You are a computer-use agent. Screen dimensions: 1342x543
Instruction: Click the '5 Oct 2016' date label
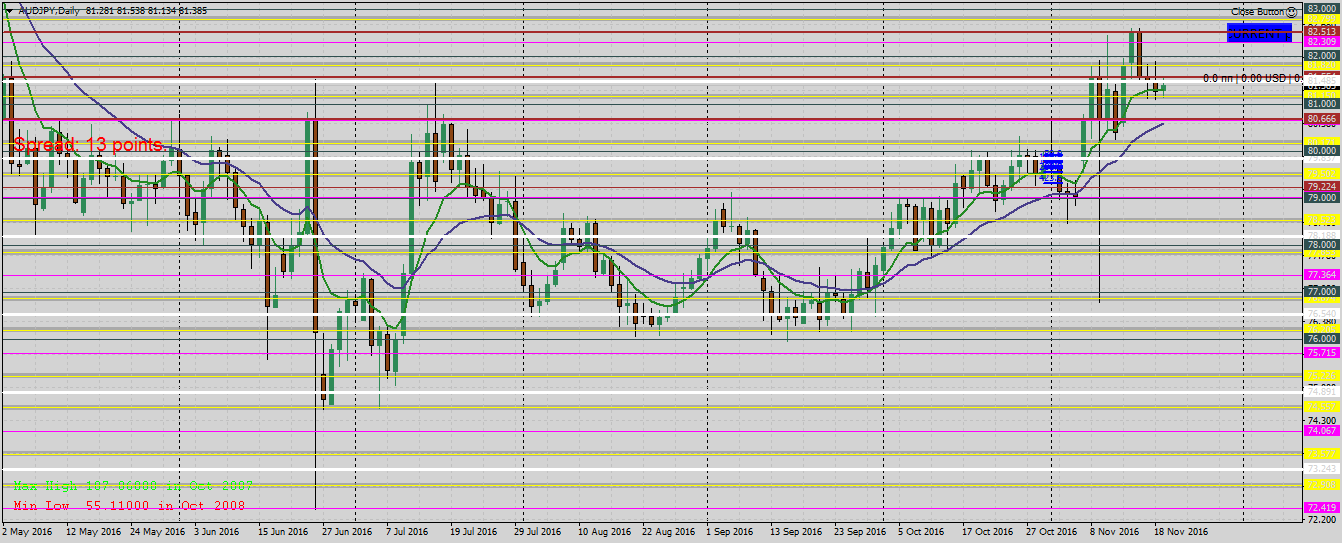point(922,532)
